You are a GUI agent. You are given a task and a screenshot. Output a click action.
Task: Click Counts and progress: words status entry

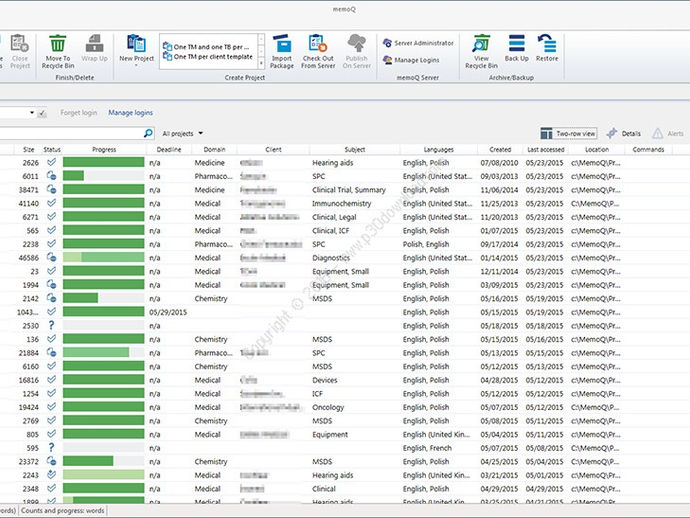[x=63, y=511]
